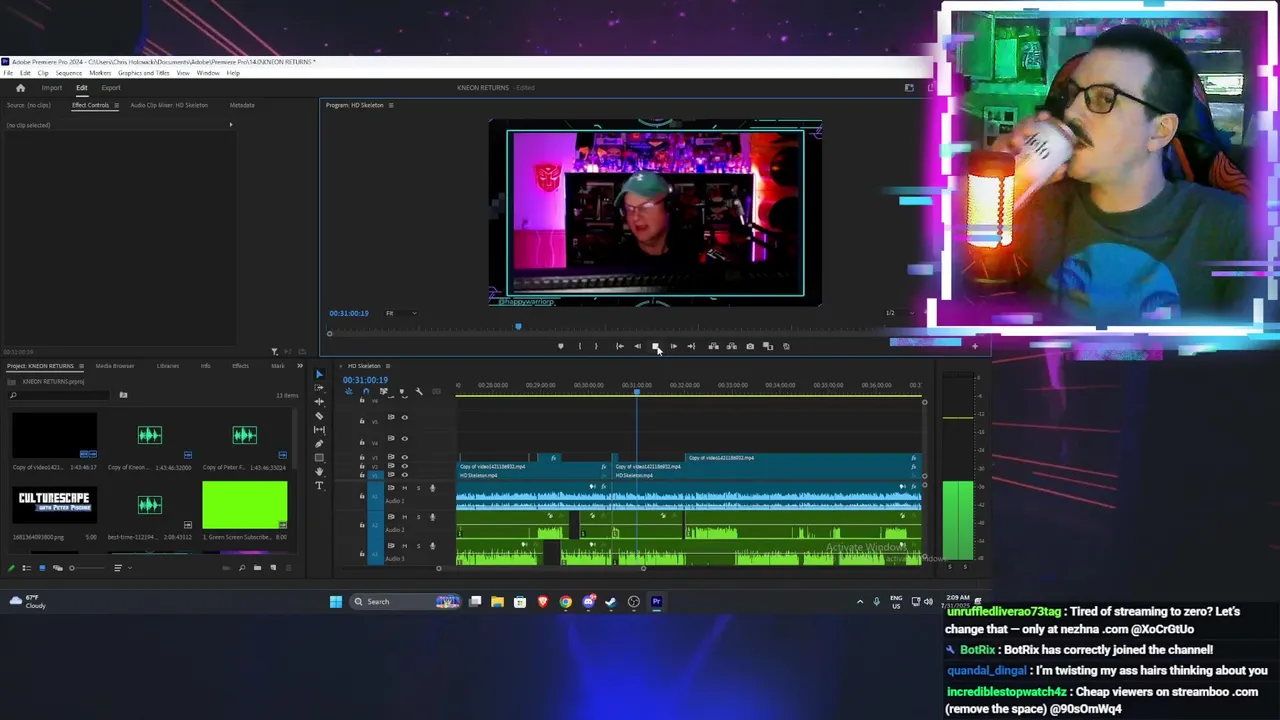Show hidden system tray icons

click(860, 602)
